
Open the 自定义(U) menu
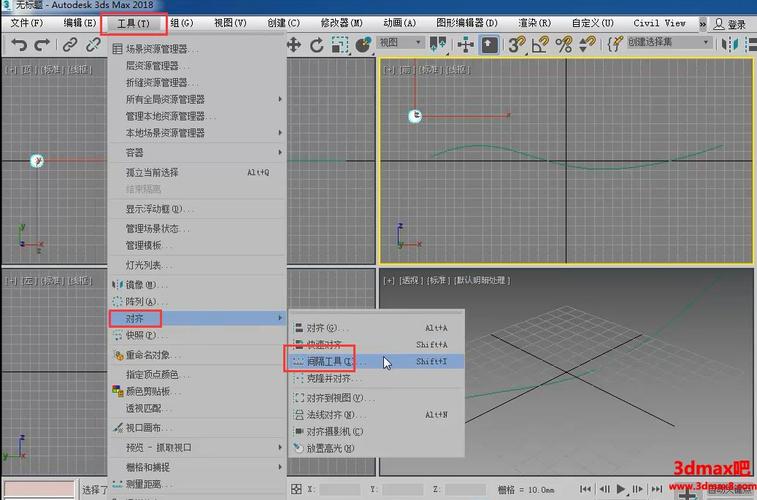(x=592, y=23)
